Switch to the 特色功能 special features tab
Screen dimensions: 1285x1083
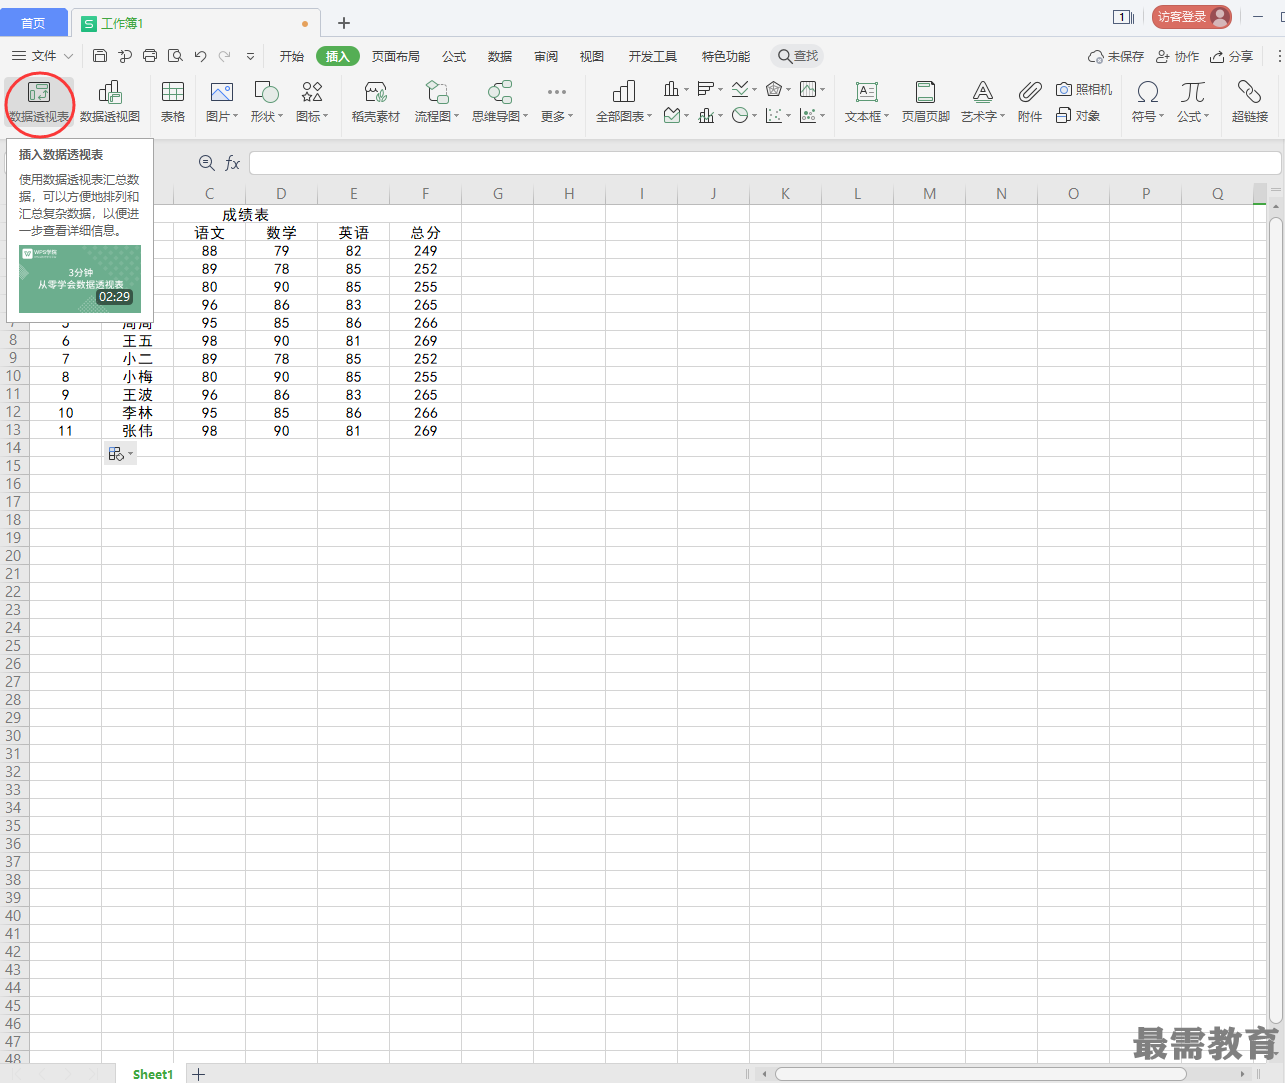[726, 56]
